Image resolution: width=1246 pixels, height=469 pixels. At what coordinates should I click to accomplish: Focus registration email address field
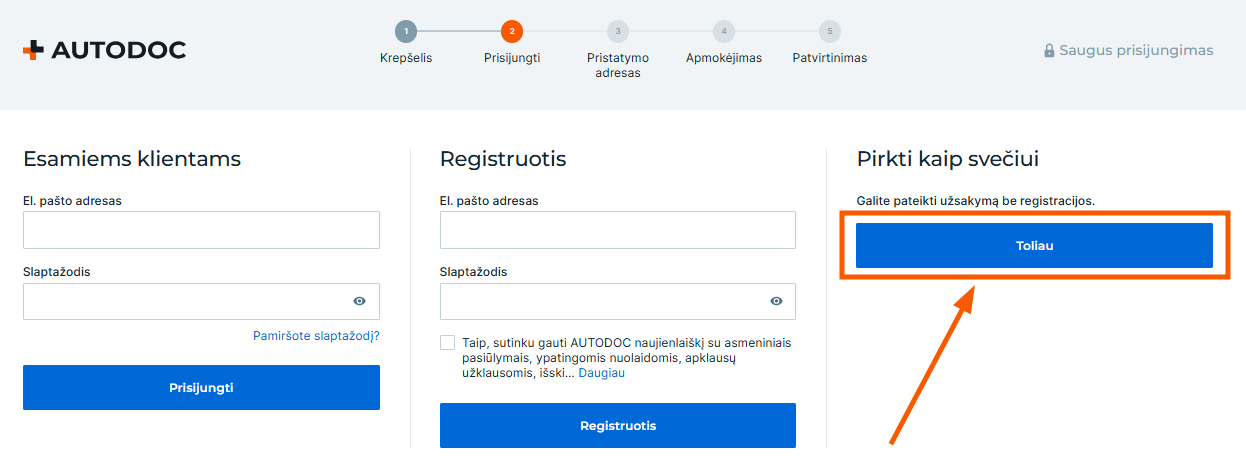point(617,230)
